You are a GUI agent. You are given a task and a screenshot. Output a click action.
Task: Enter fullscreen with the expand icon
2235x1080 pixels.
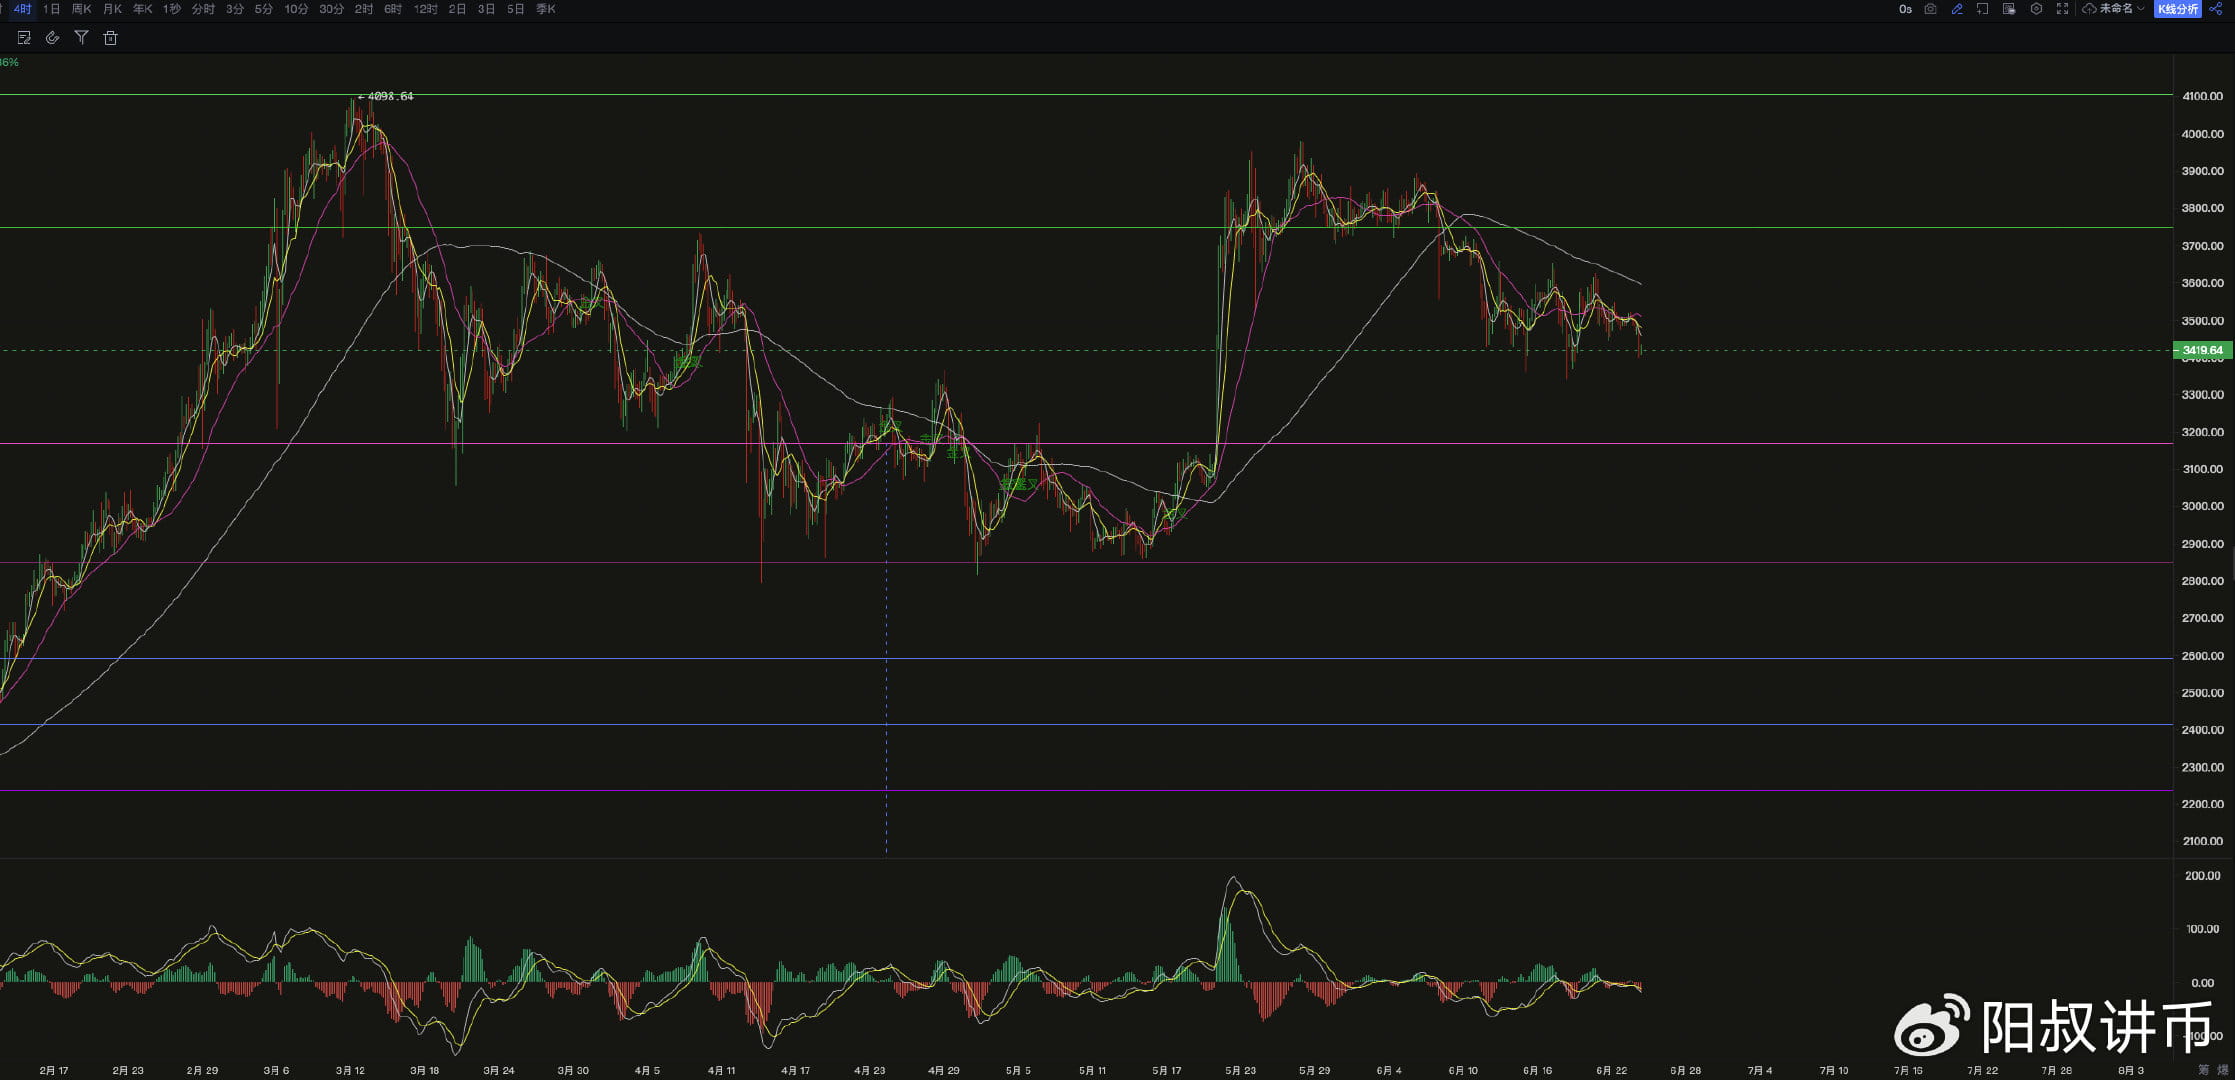2062,9
